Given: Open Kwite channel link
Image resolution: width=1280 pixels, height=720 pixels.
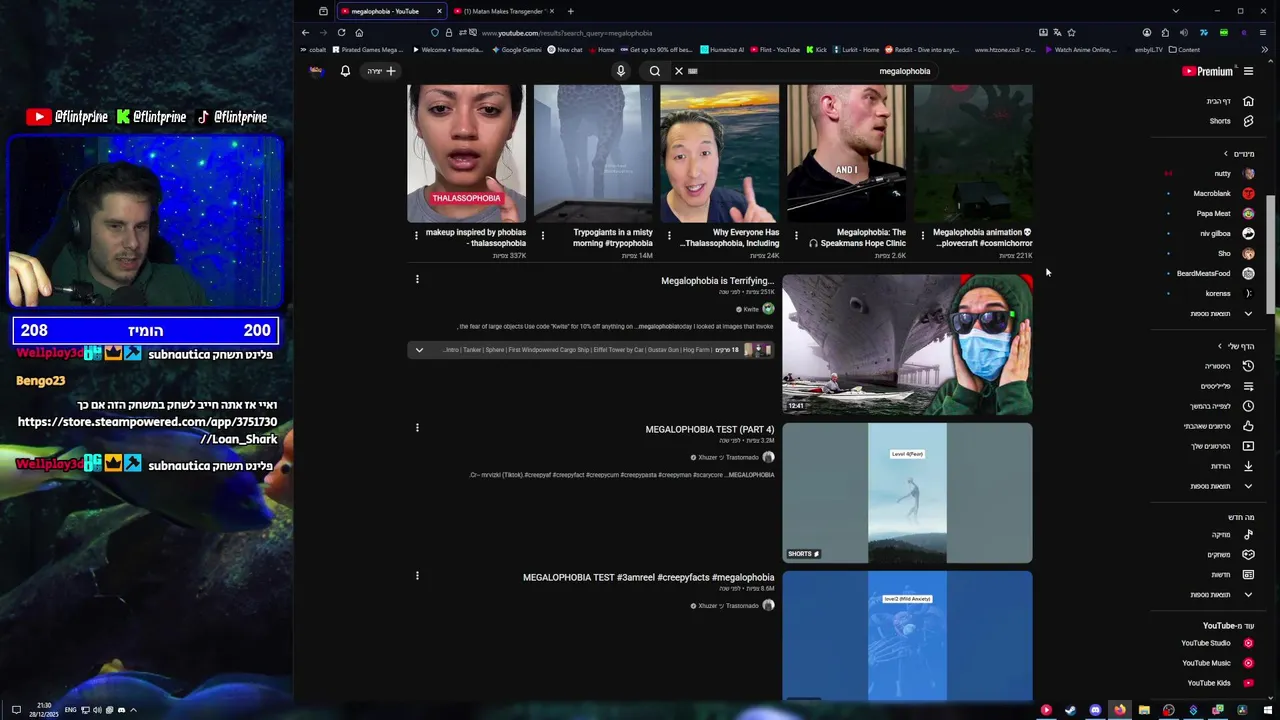Looking at the screenshot, I should tap(751, 309).
